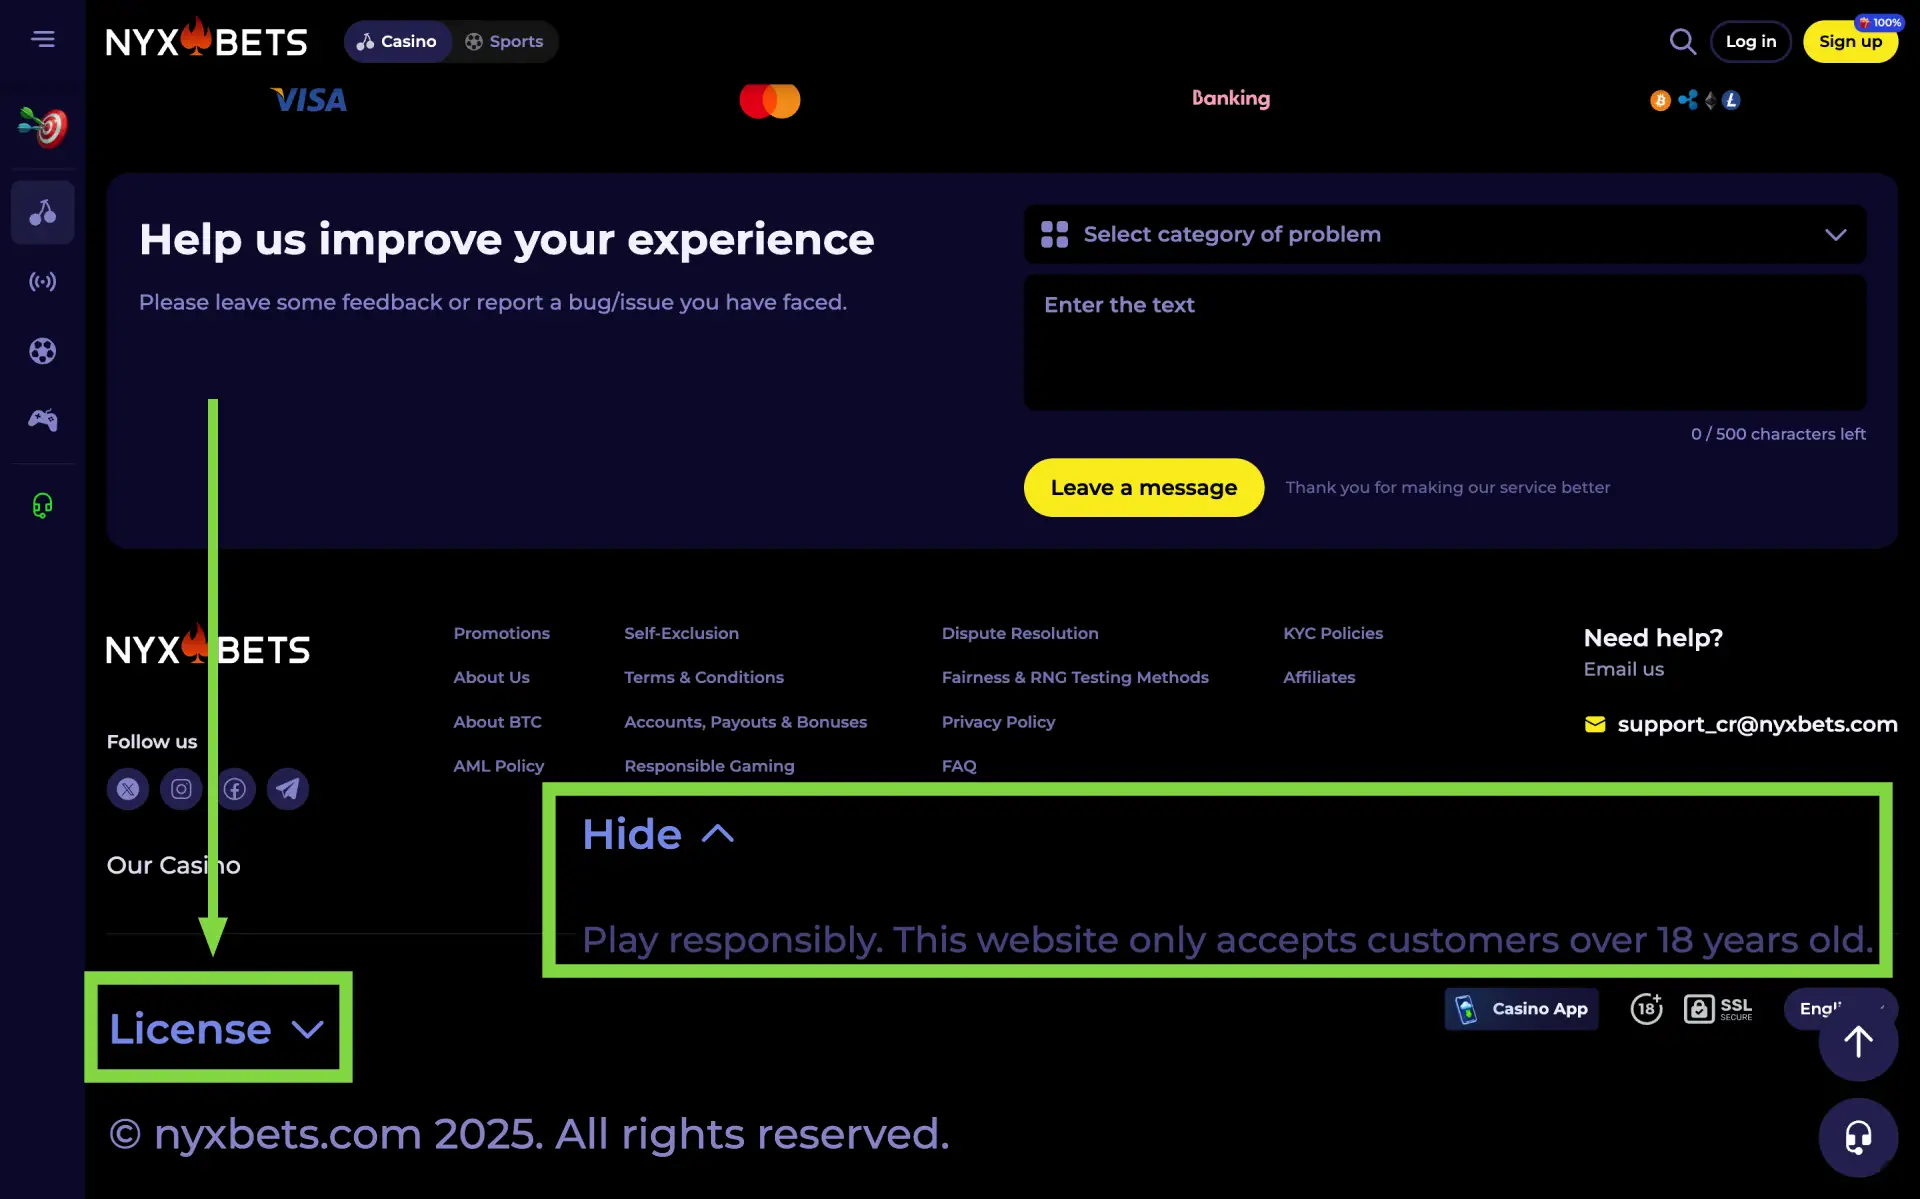The image size is (1920, 1199).
Task: Open KYC Policies link
Action: pyautogui.click(x=1333, y=633)
